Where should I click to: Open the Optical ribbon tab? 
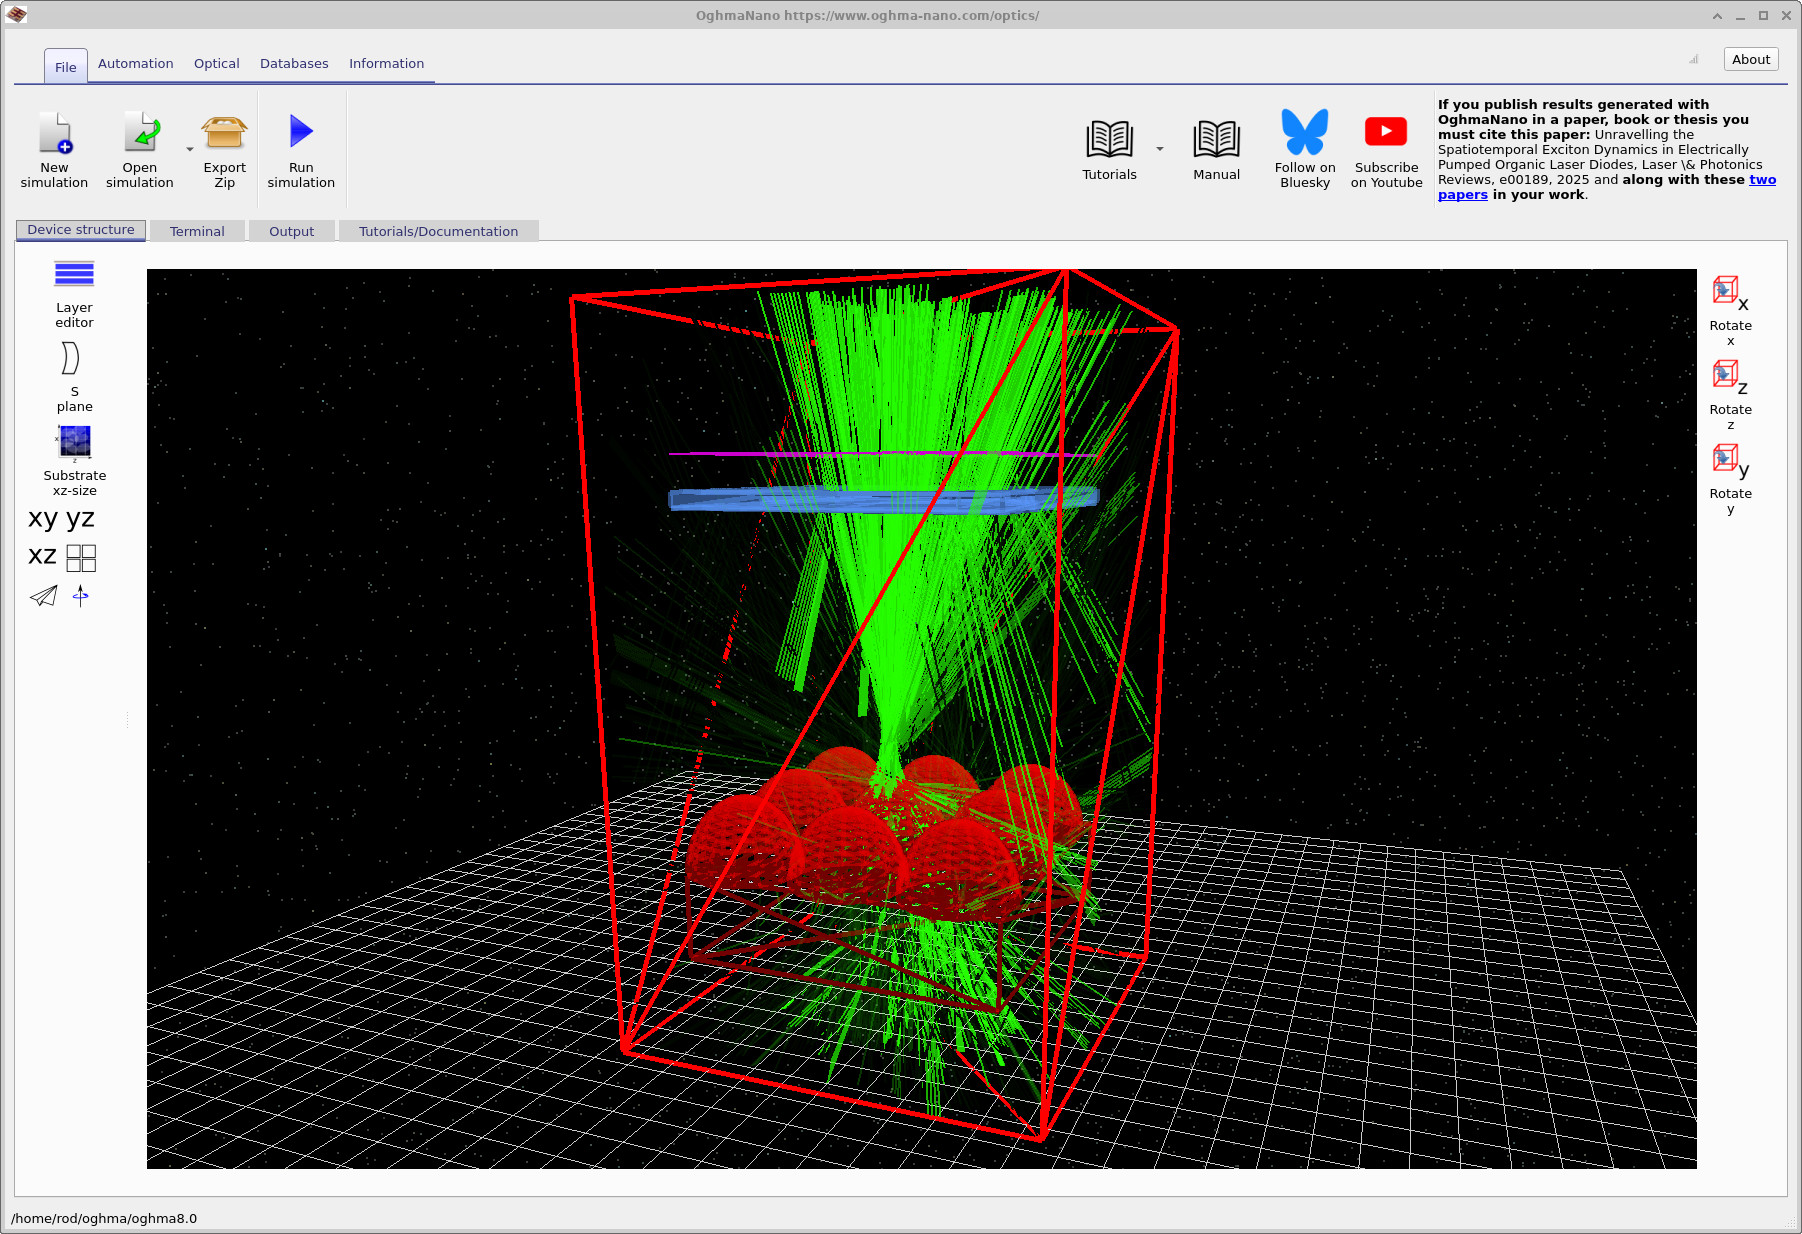216,63
